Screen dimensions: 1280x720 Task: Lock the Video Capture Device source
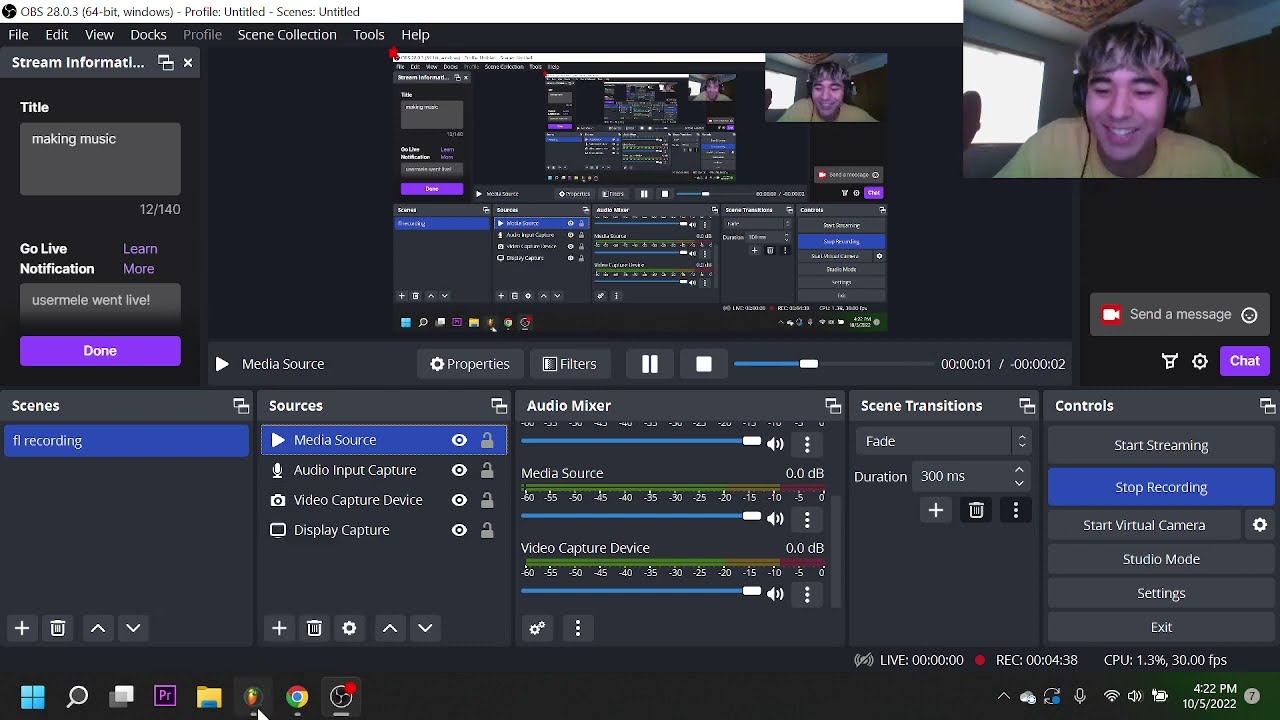pos(487,500)
